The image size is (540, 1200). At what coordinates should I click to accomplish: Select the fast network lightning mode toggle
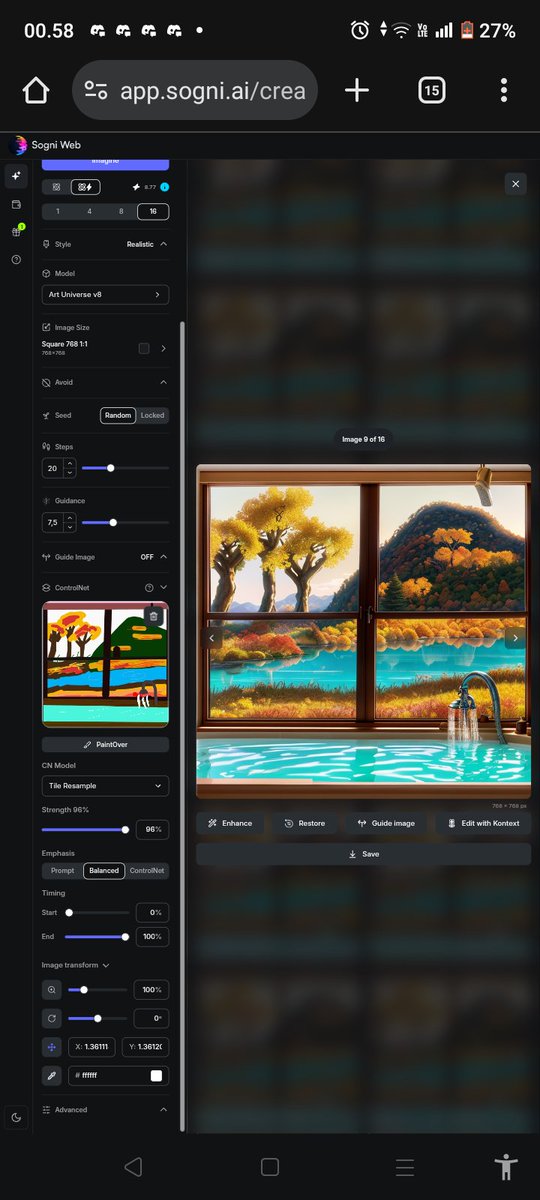85,187
